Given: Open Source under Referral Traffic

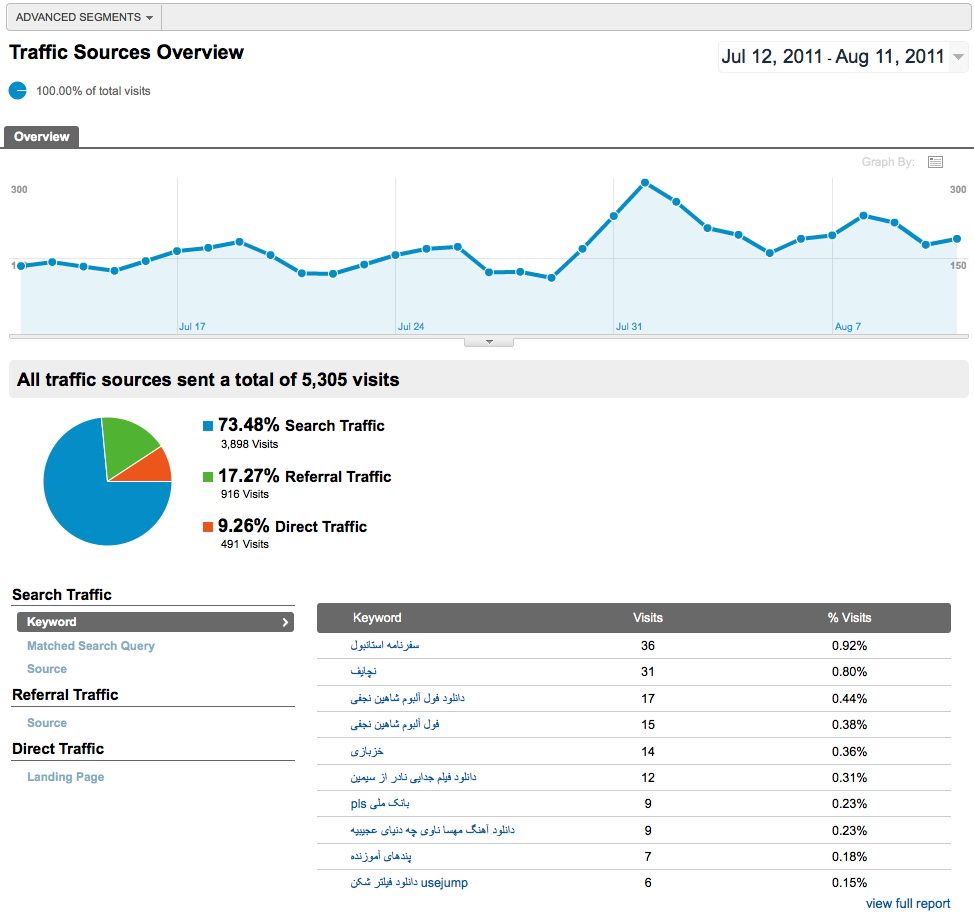Looking at the screenshot, I should [47, 723].
